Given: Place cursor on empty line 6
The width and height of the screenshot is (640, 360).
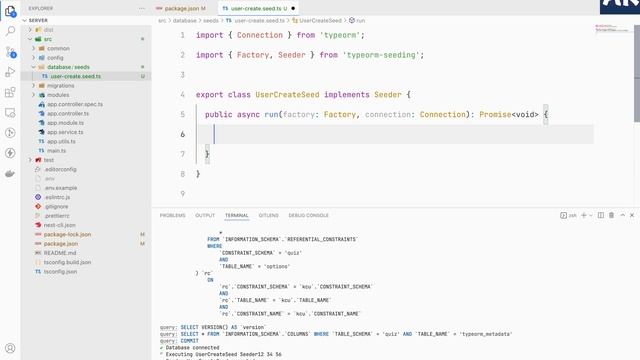Looking at the screenshot, I should 395,134.
